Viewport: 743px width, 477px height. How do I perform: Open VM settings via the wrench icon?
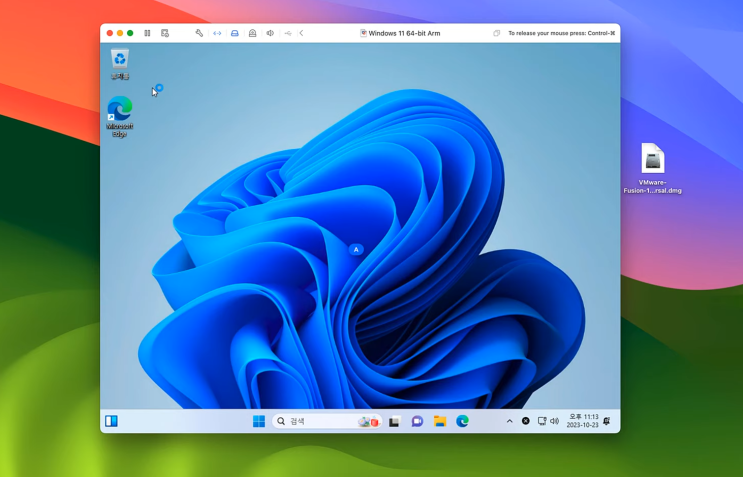tap(199, 33)
